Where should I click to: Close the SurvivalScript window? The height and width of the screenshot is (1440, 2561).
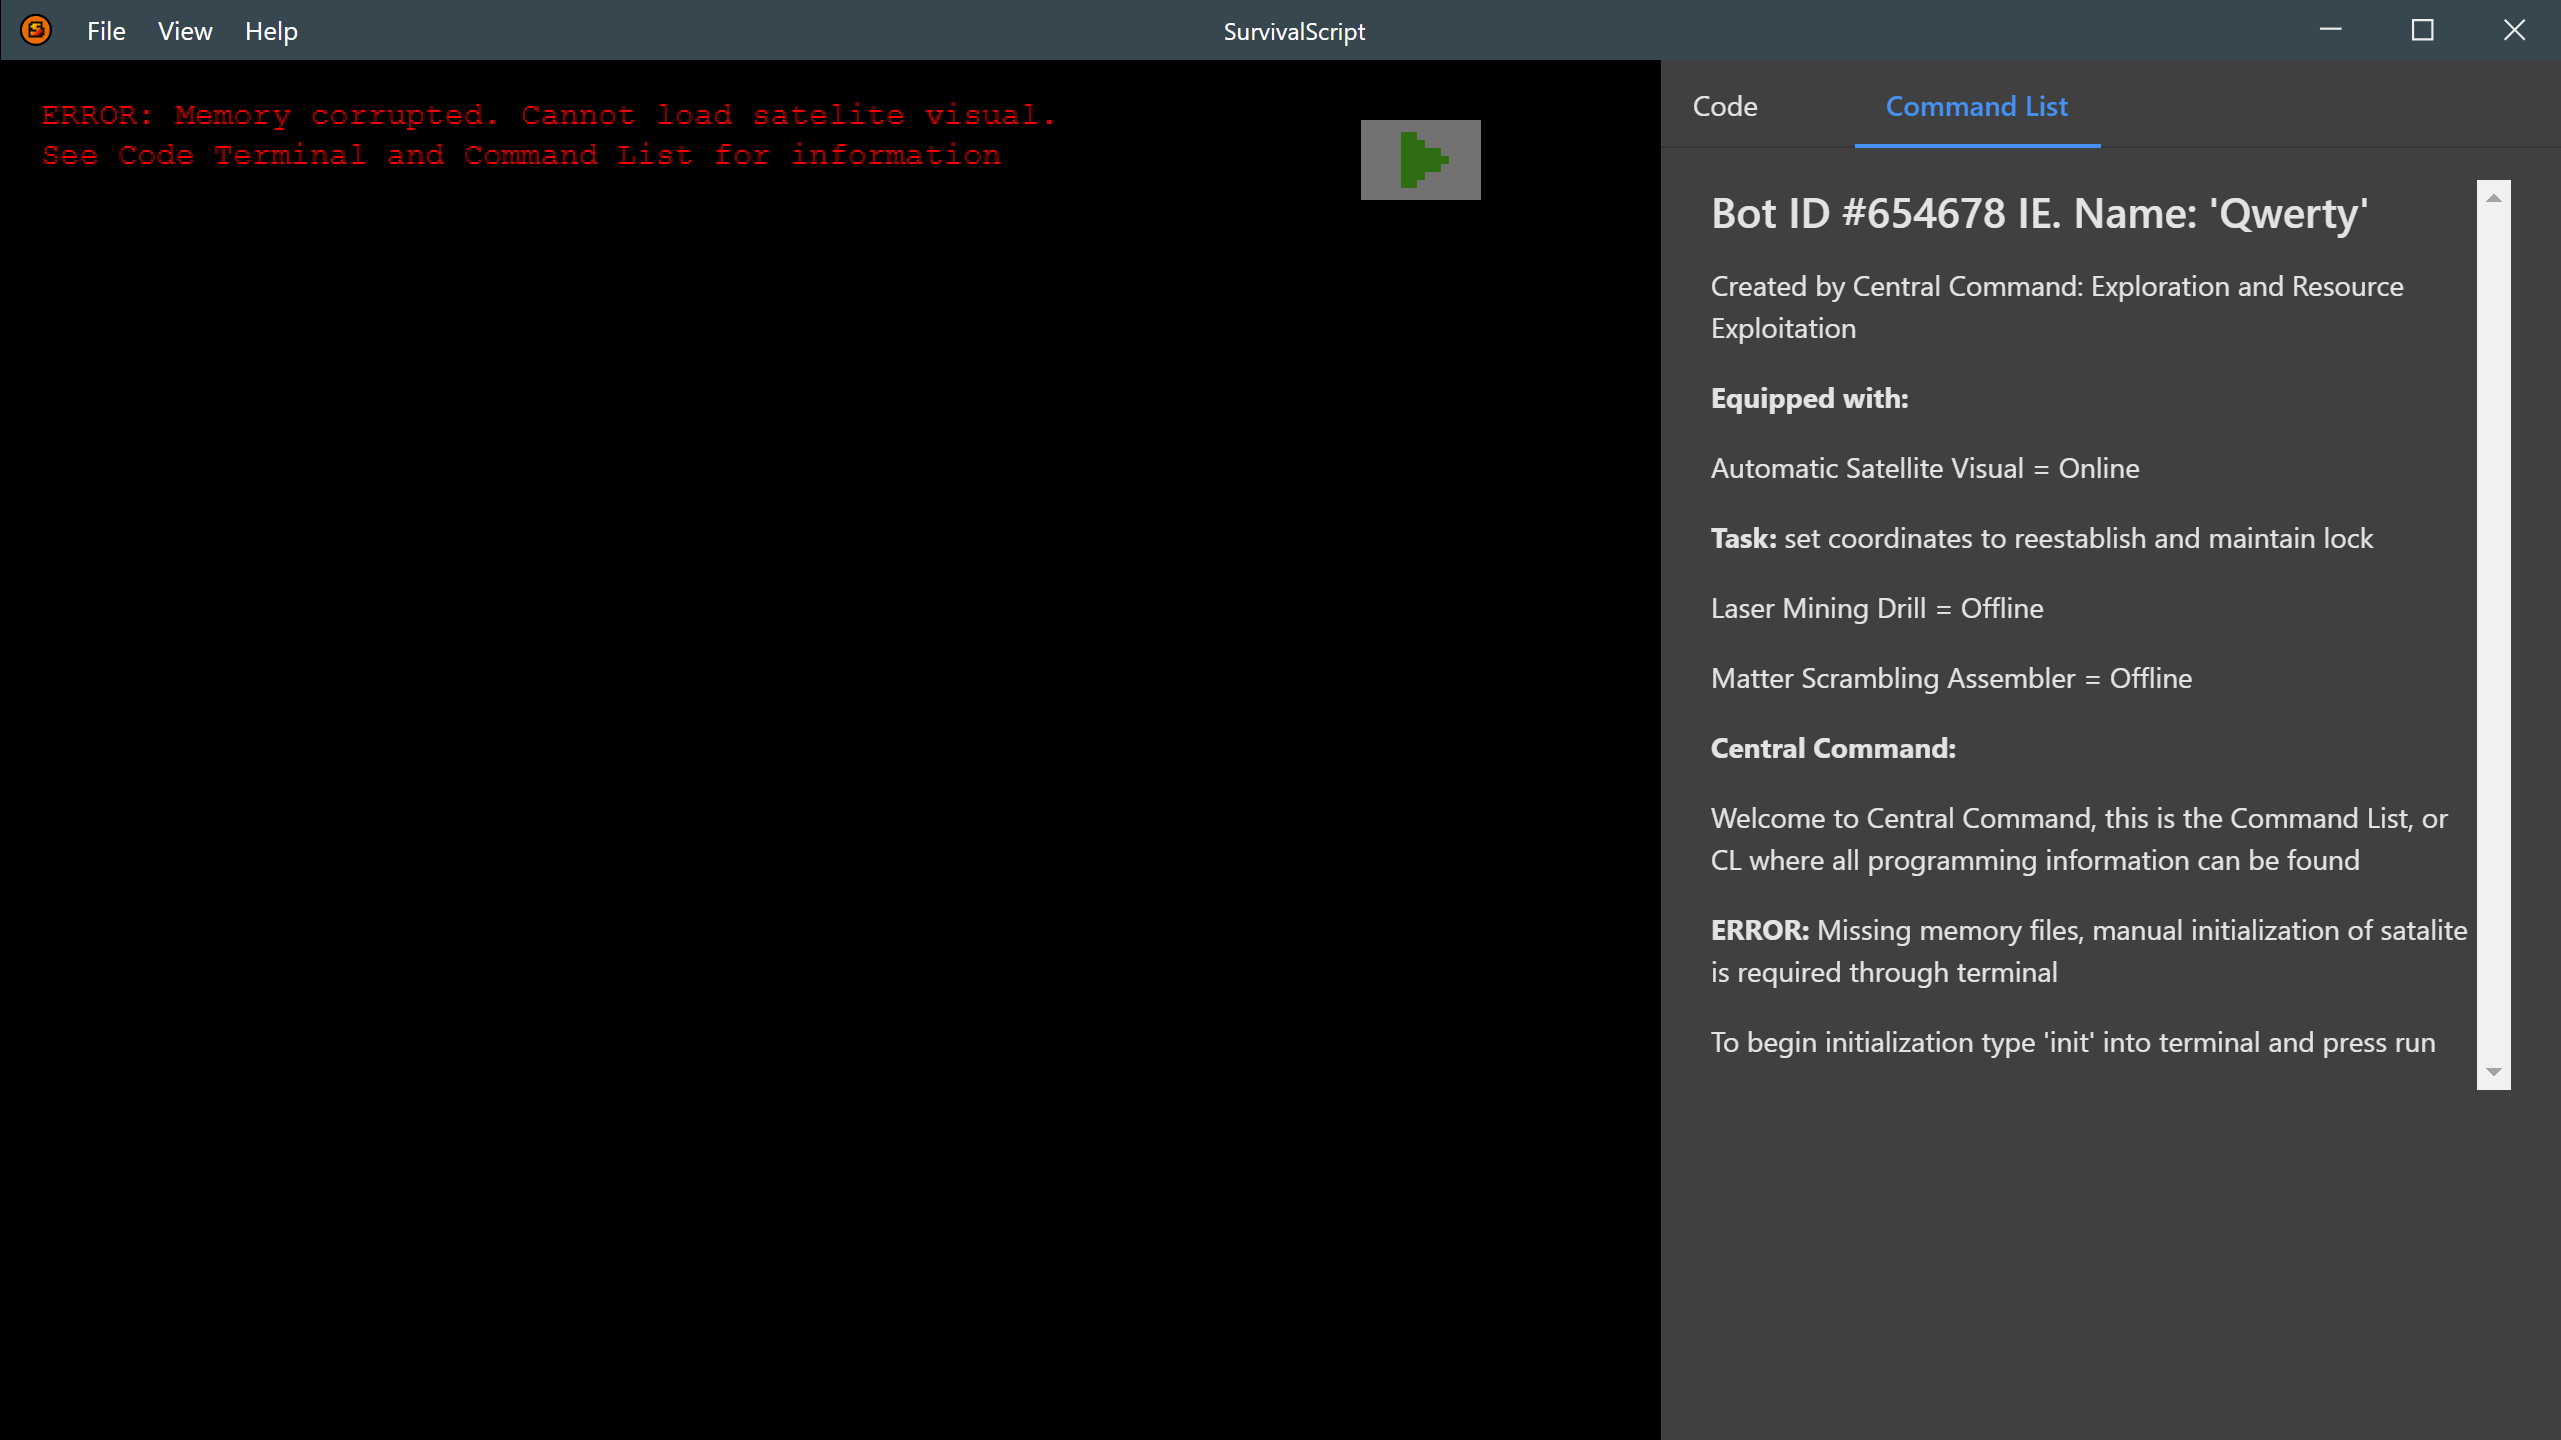(x=2514, y=30)
